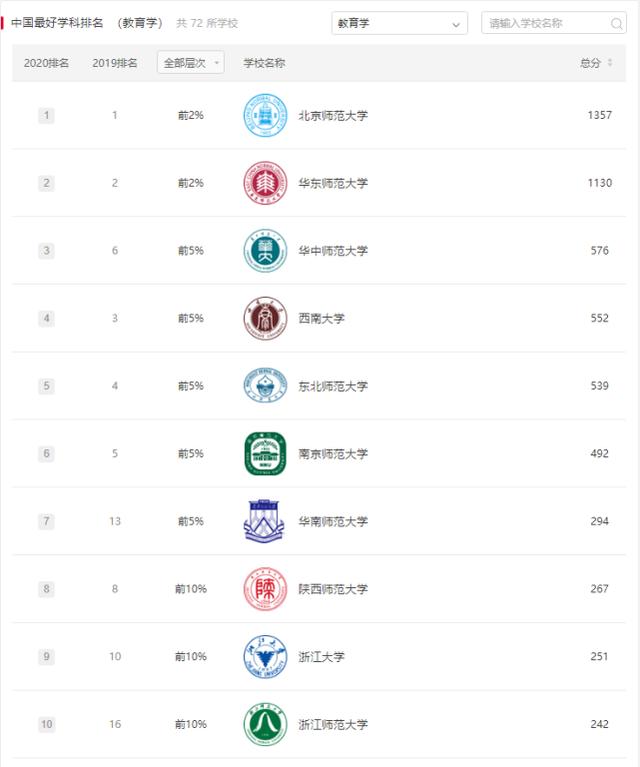Open the Shaanxi Normal University red emblem
Image resolution: width=640 pixels, height=767 pixels.
[x=265, y=589]
